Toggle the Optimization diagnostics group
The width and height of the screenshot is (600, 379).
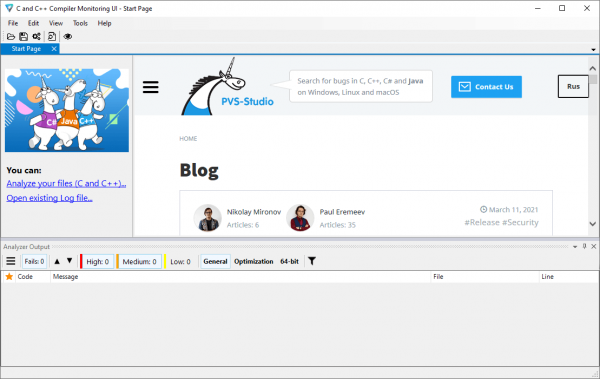tap(254, 261)
